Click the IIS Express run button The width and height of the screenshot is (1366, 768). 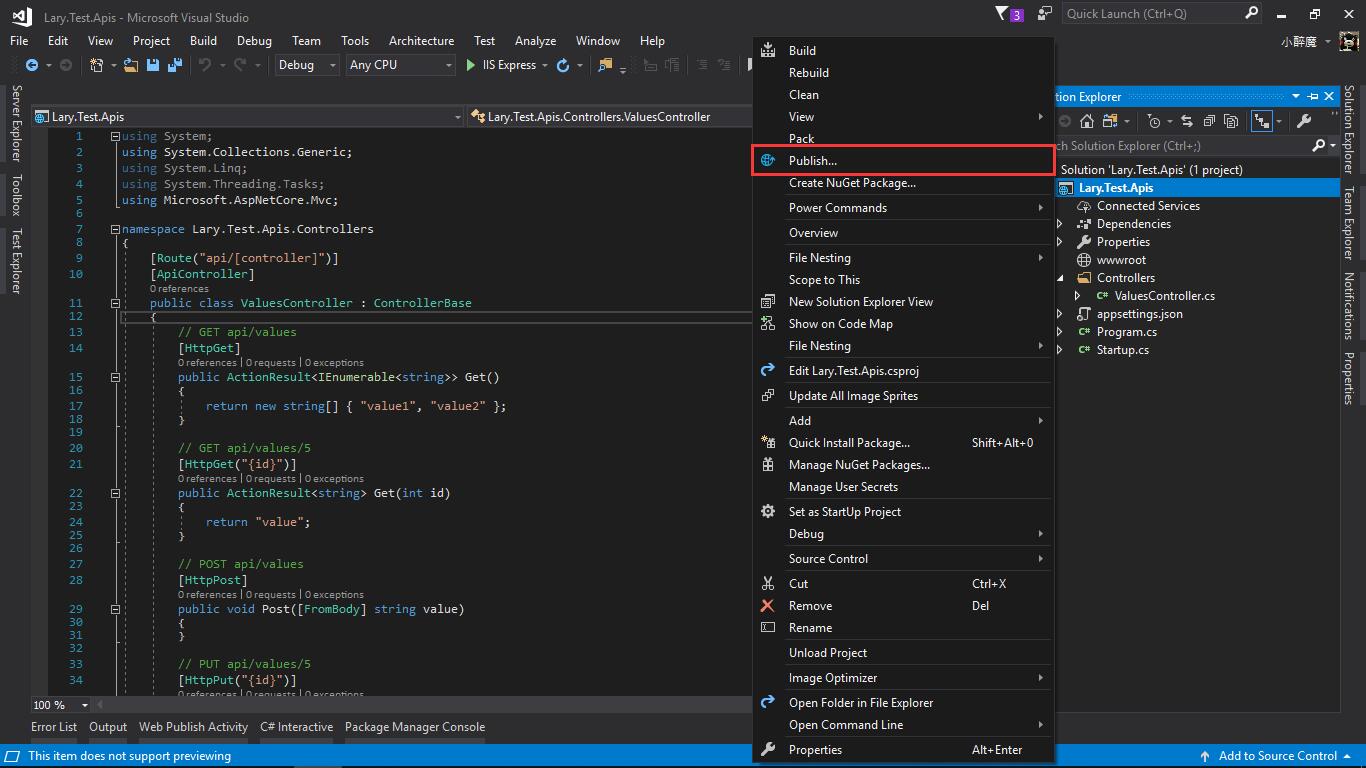tap(501, 65)
